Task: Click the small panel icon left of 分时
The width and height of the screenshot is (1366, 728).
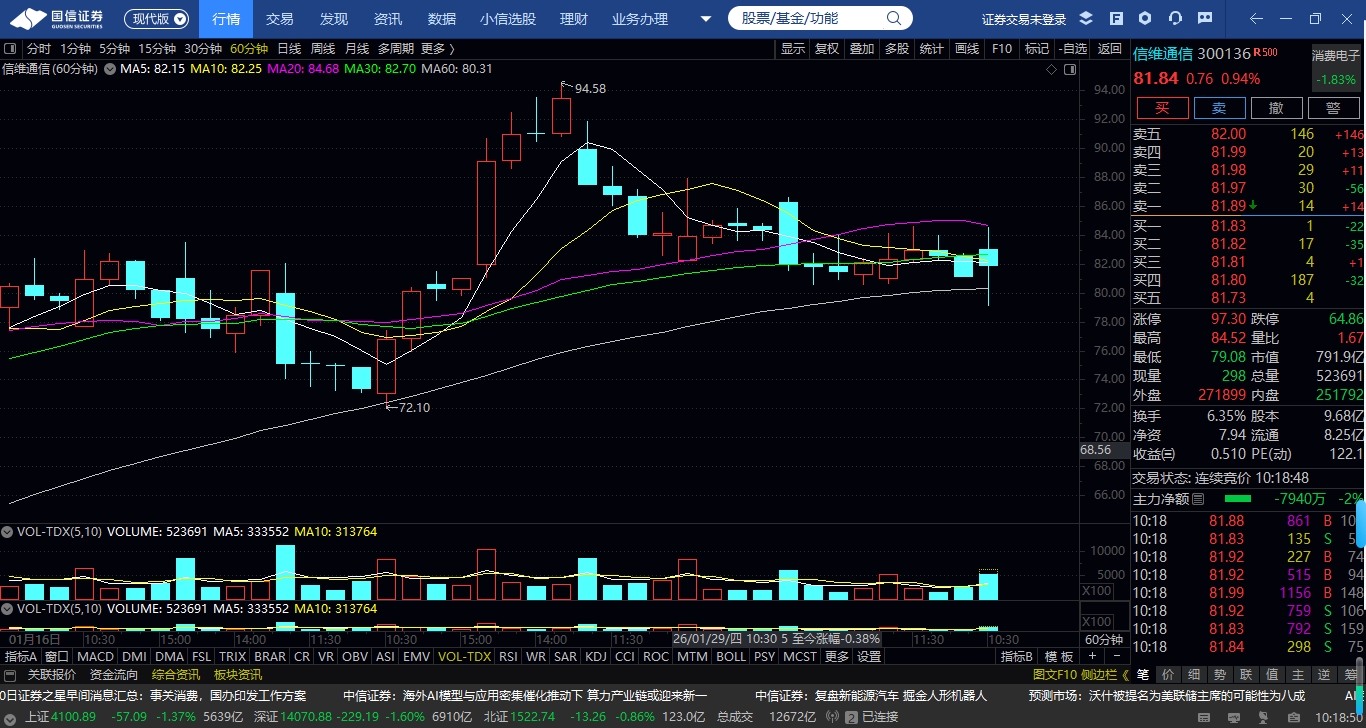Action: (10, 48)
